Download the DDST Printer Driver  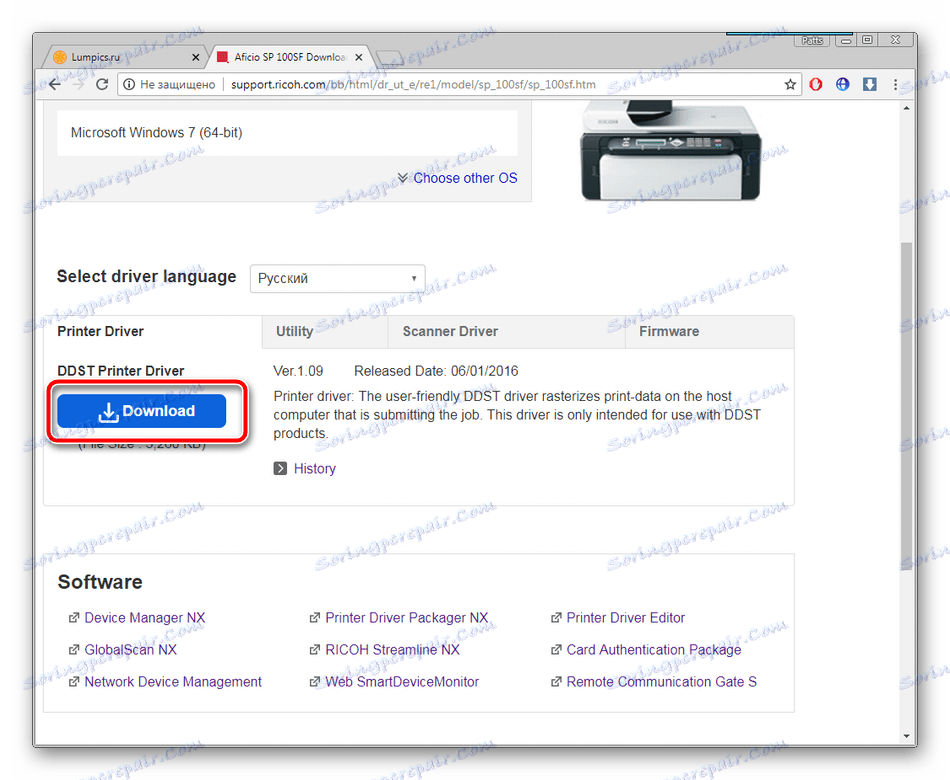tap(142, 411)
